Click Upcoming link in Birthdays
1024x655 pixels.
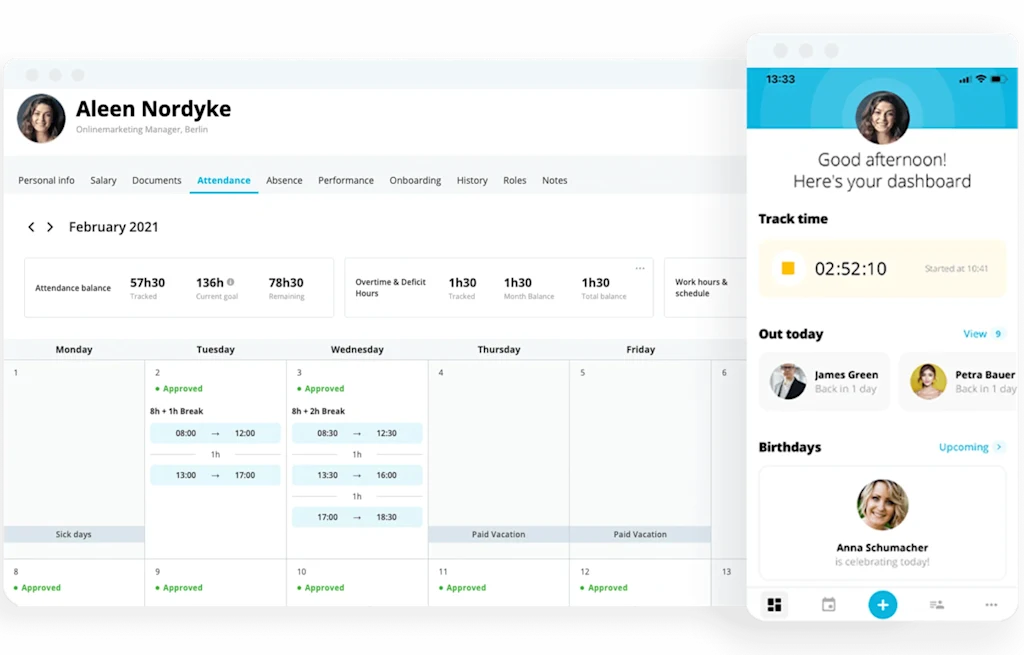(963, 447)
